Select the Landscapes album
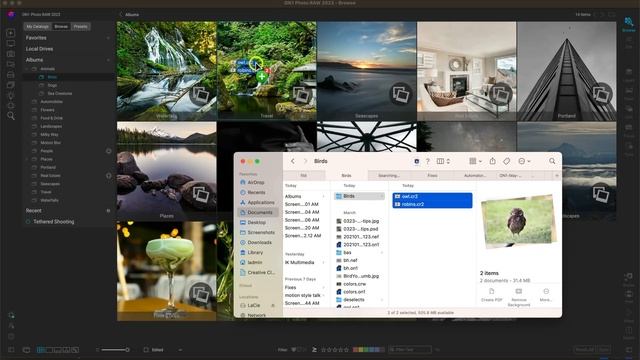The image size is (640, 360). 51,127
